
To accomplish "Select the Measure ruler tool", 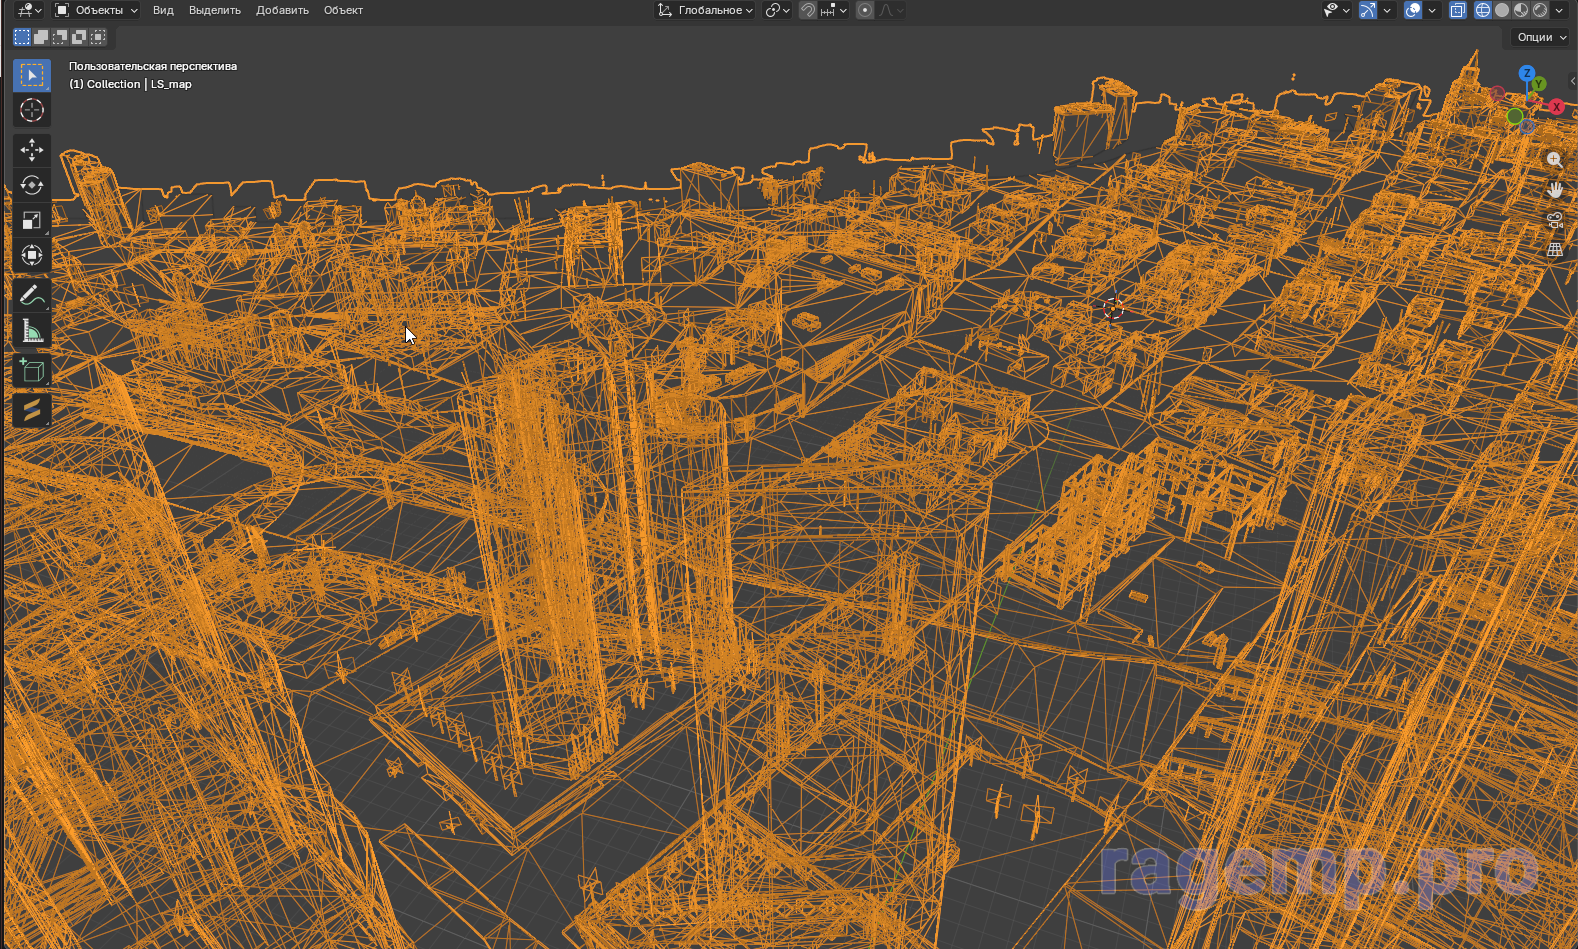I will (x=32, y=331).
